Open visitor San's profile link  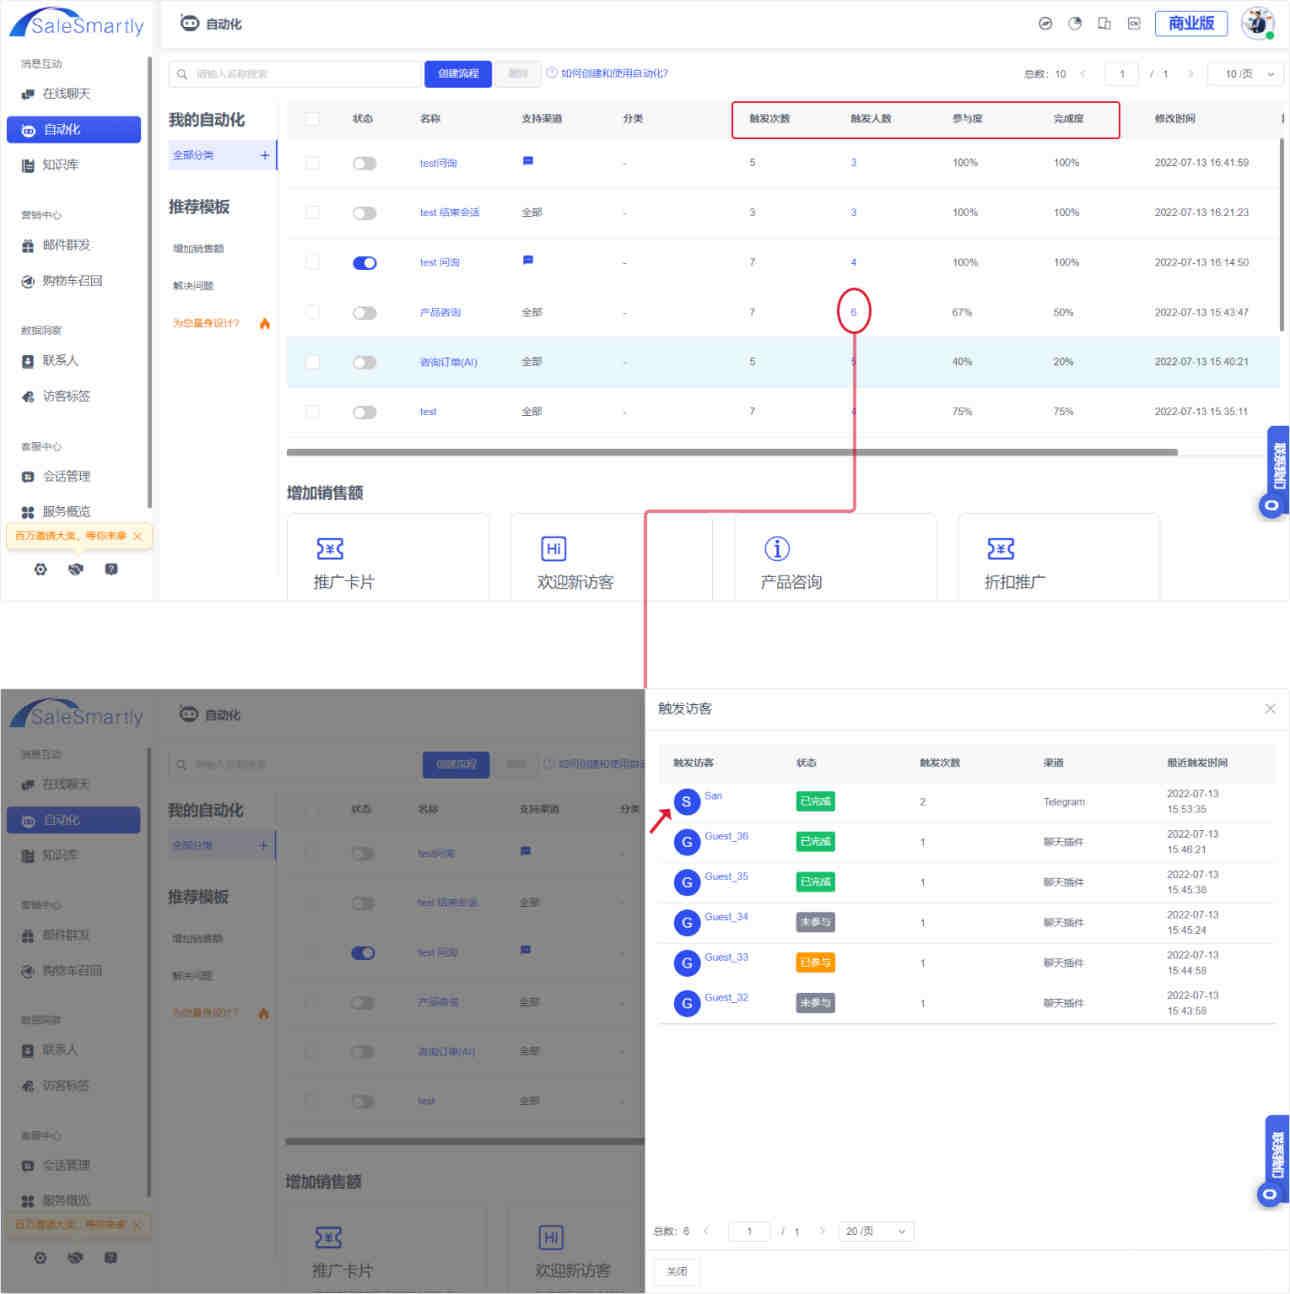point(713,796)
